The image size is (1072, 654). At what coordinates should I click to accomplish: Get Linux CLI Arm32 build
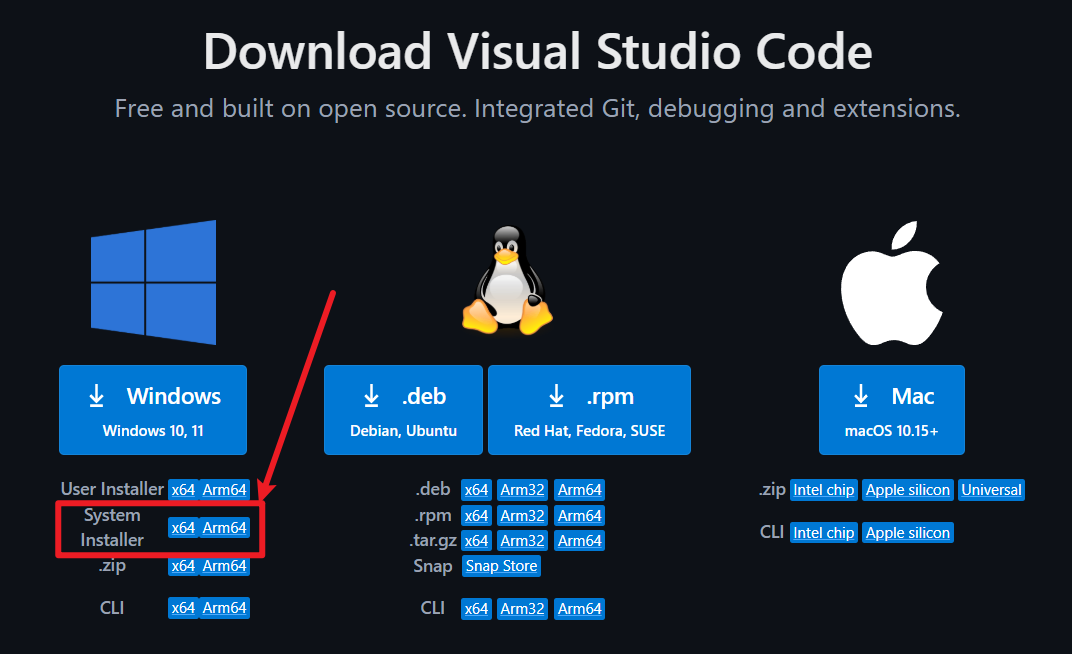point(522,608)
